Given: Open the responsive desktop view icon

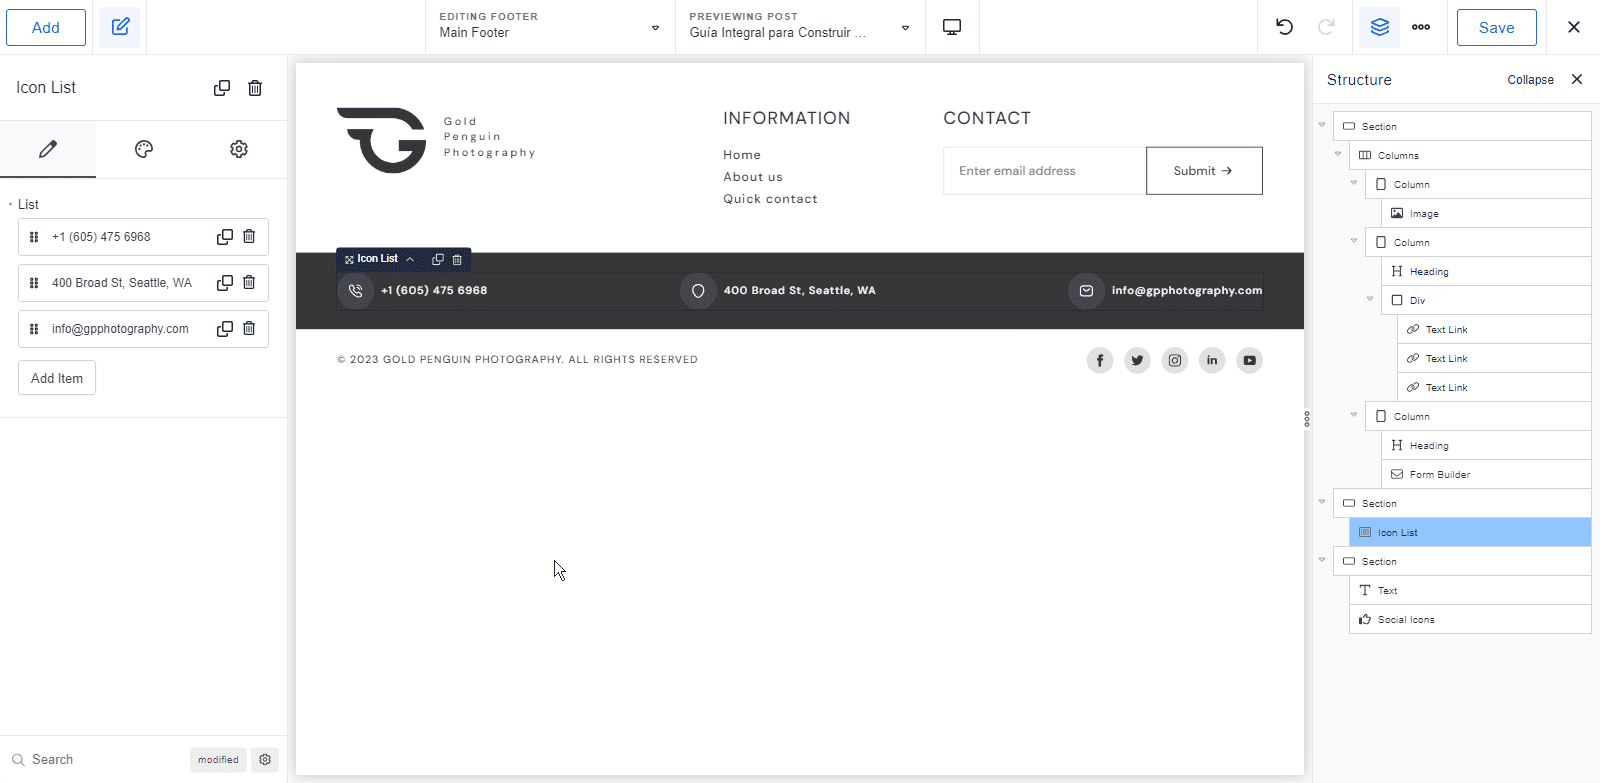Looking at the screenshot, I should click(952, 27).
